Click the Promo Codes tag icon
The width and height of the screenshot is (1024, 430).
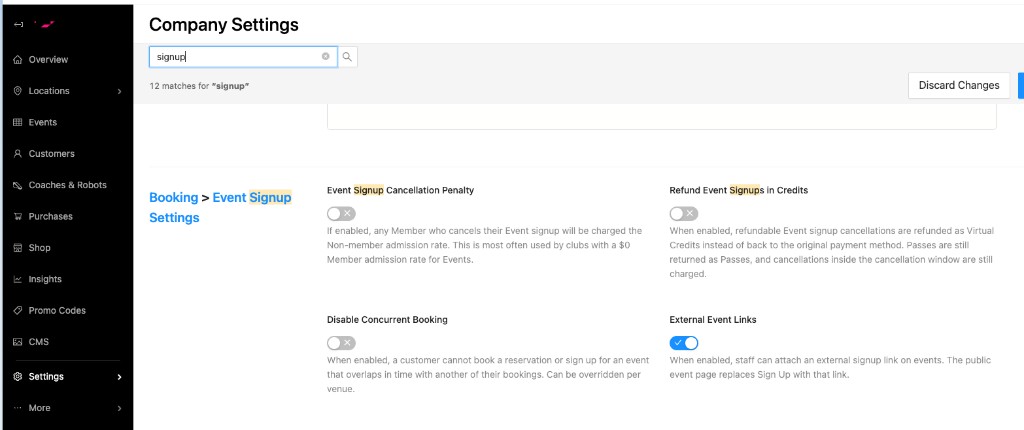[18, 310]
